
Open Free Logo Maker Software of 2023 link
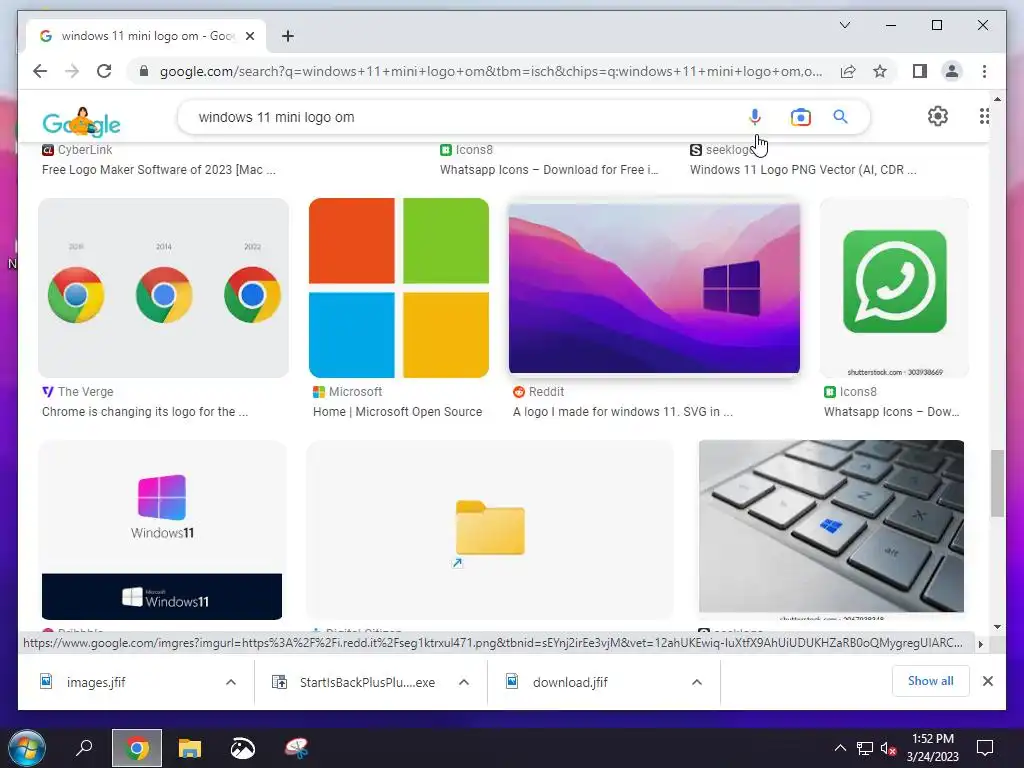click(159, 170)
